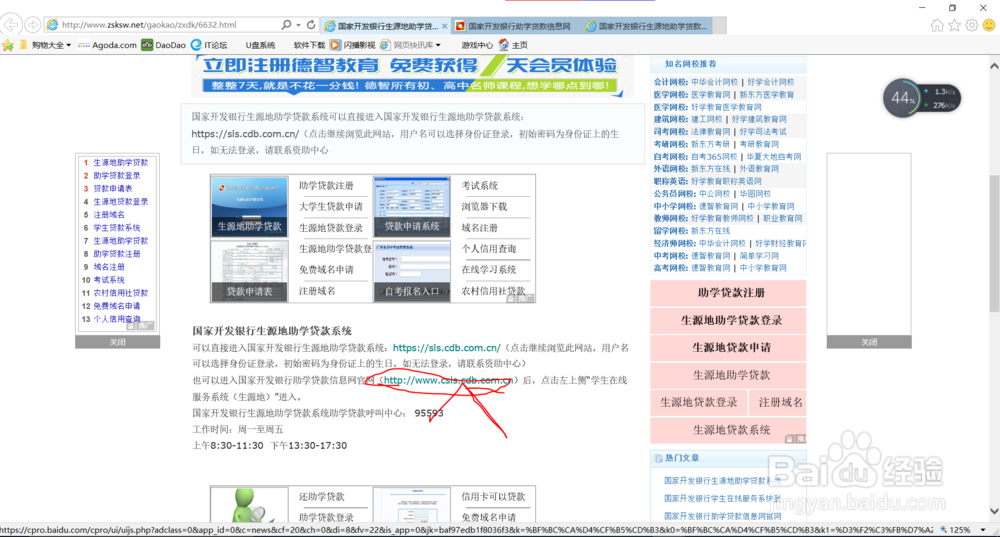Click the pink 生源地贷款系统 button
The width and height of the screenshot is (1000, 537).
[x=728, y=430]
